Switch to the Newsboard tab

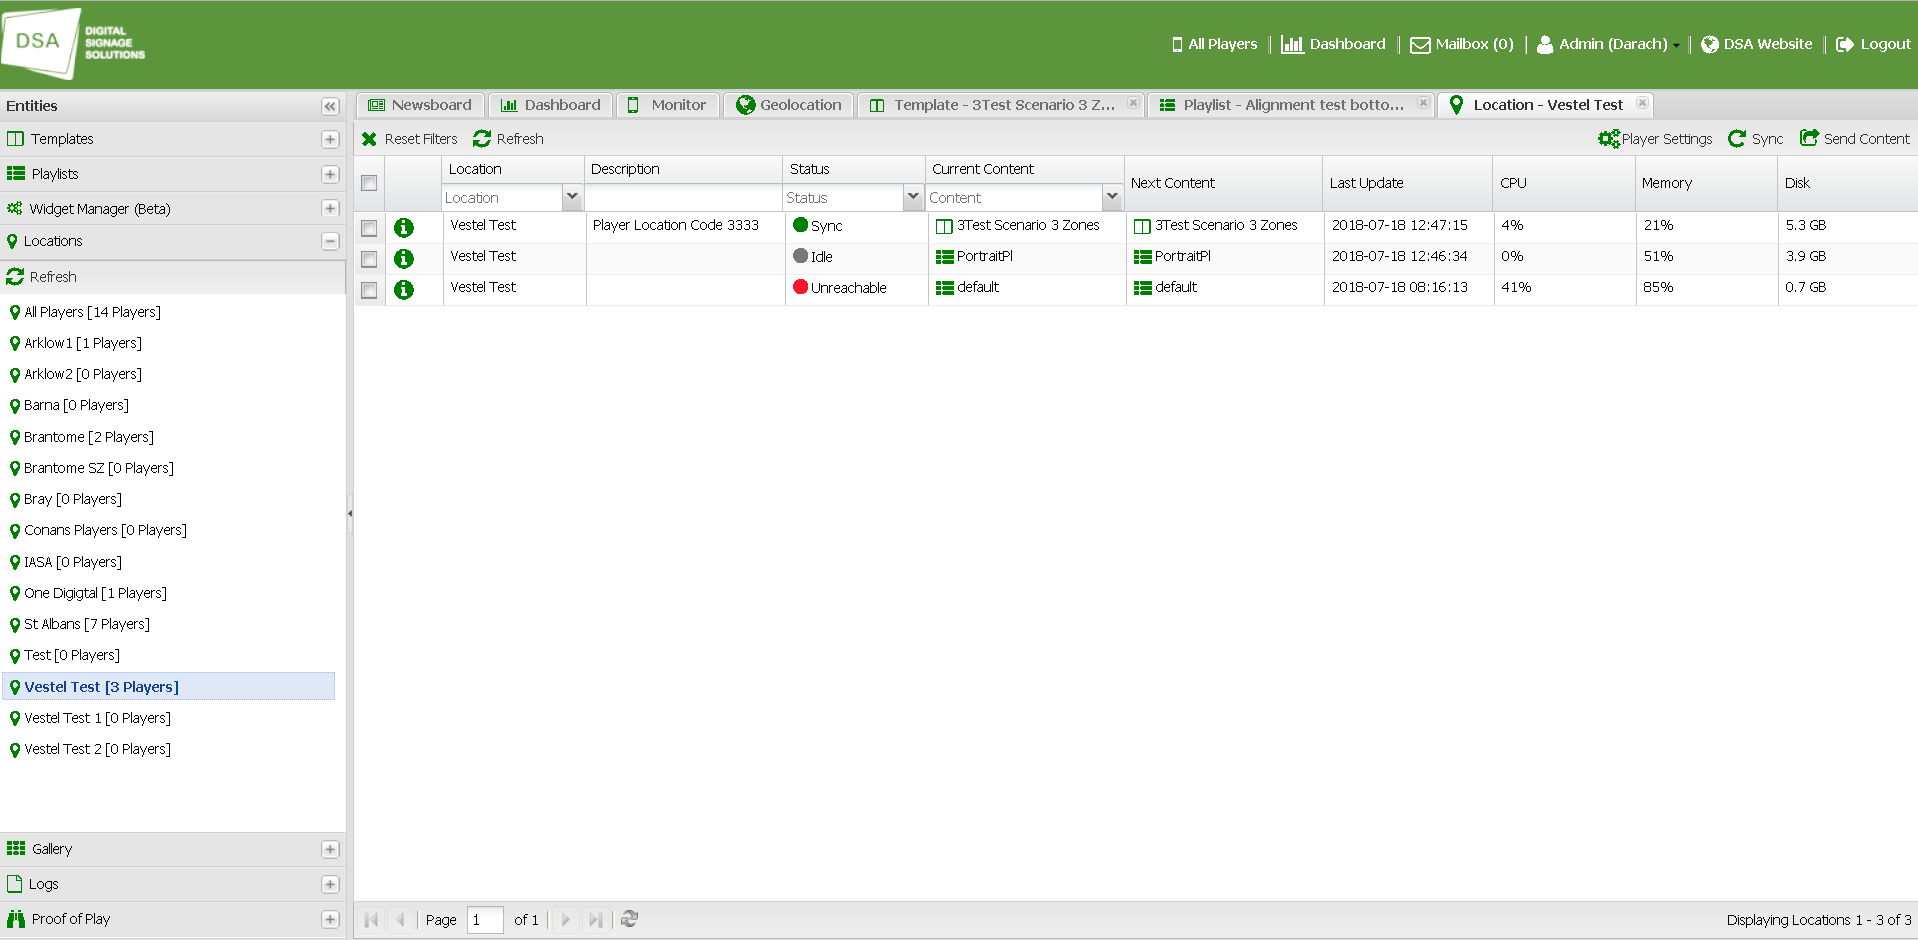pyautogui.click(x=421, y=105)
